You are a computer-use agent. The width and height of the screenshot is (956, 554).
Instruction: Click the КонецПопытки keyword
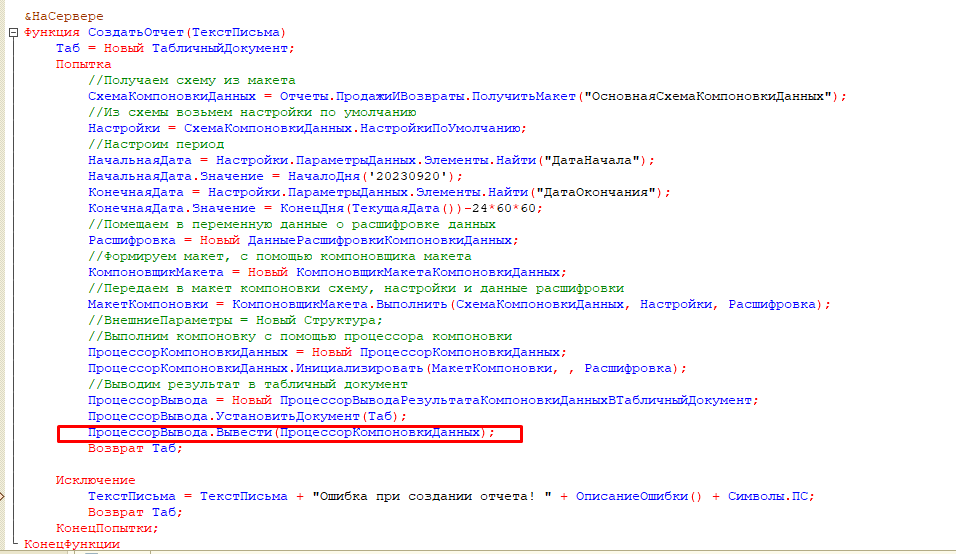[104, 528]
